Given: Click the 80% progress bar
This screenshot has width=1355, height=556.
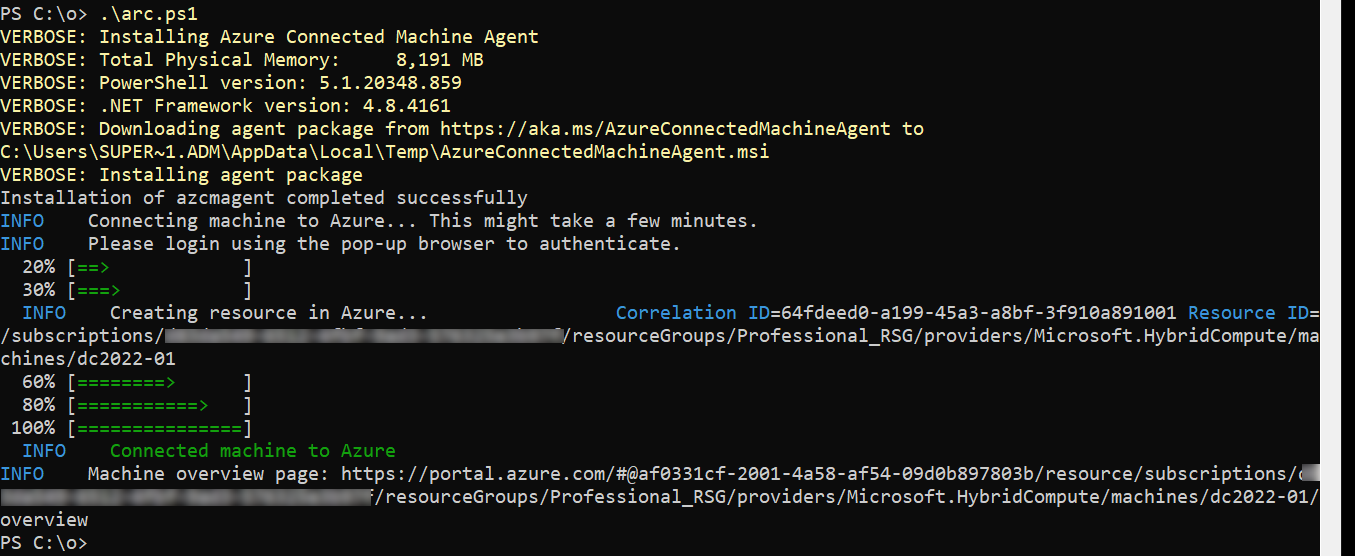Looking at the screenshot, I should pos(160,406).
